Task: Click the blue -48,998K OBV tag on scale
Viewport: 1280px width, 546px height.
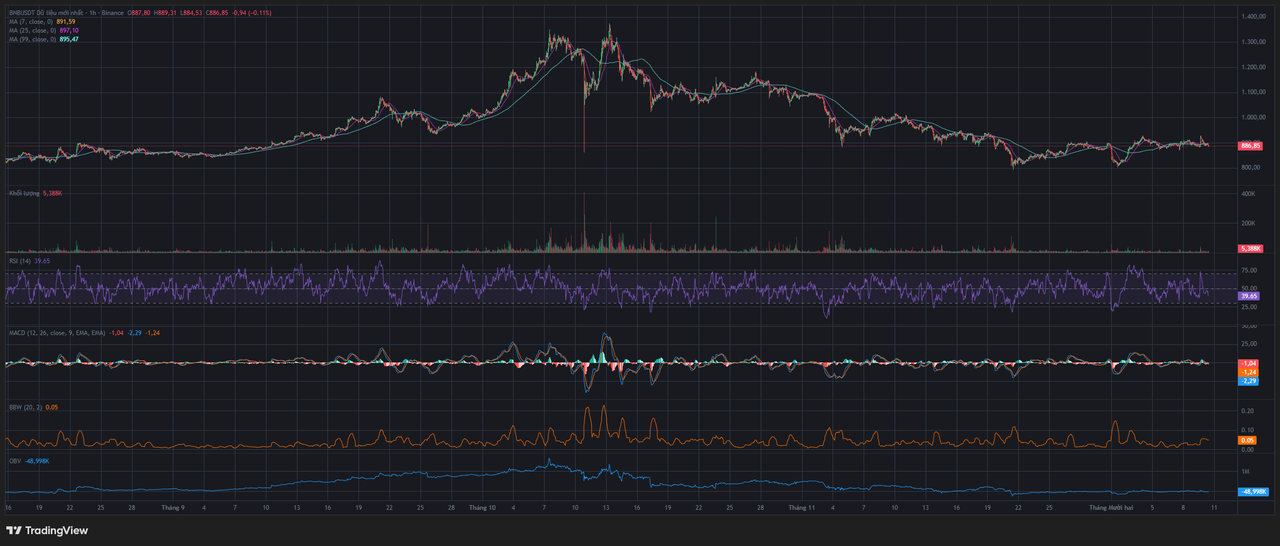Action: coord(1253,492)
